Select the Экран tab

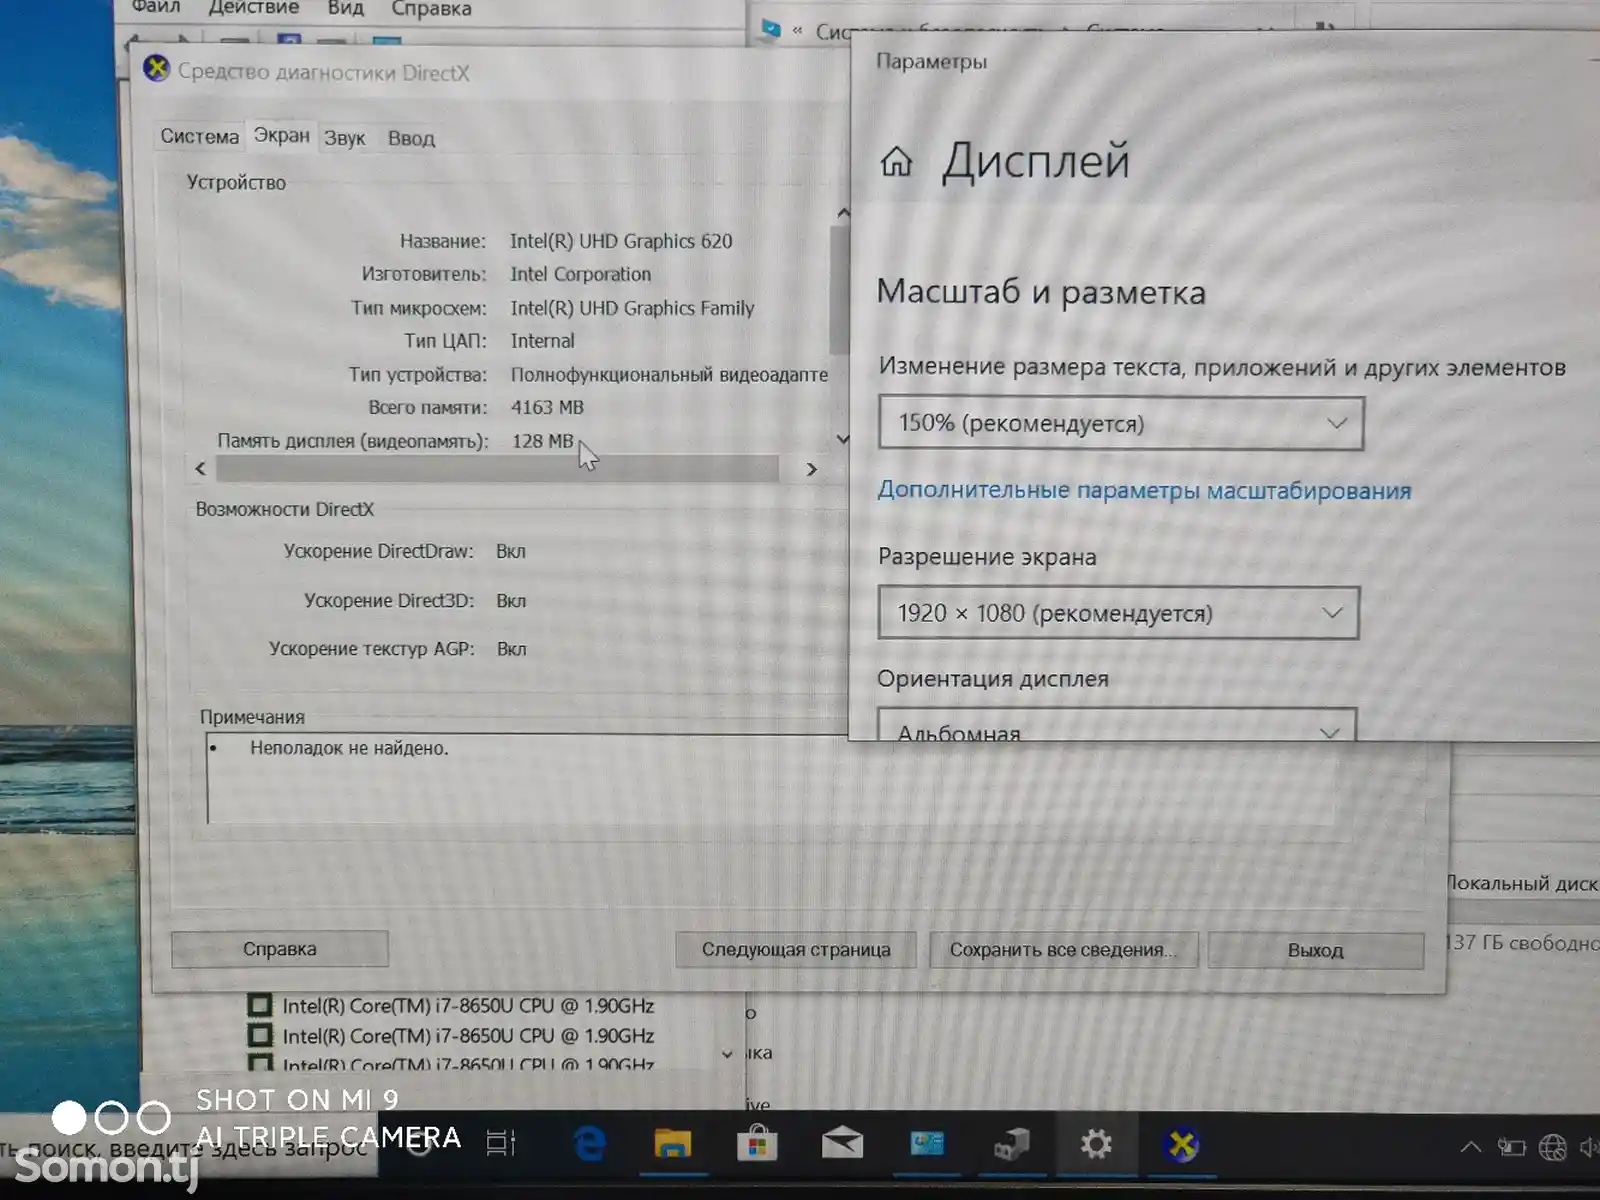[x=281, y=135]
